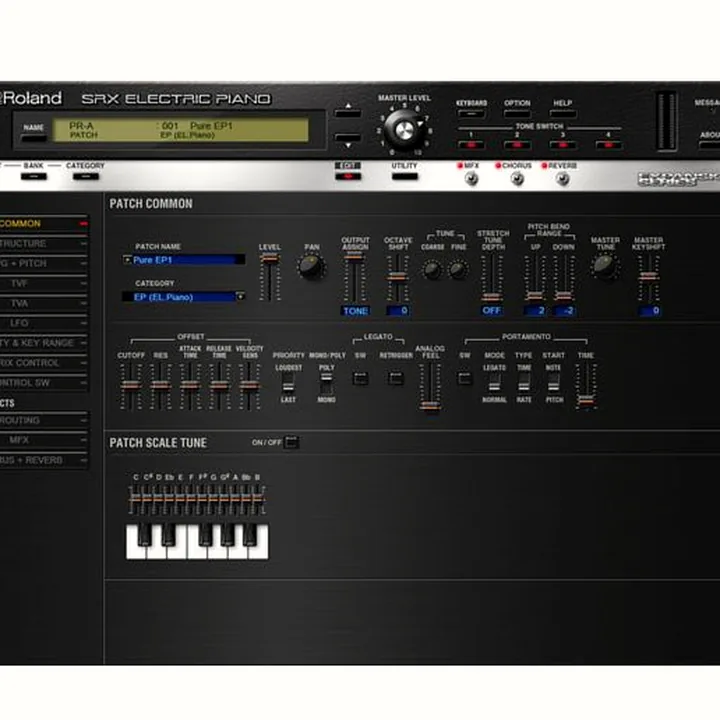Open the TVA sidebar tab
The image size is (720, 720).
(44, 303)
